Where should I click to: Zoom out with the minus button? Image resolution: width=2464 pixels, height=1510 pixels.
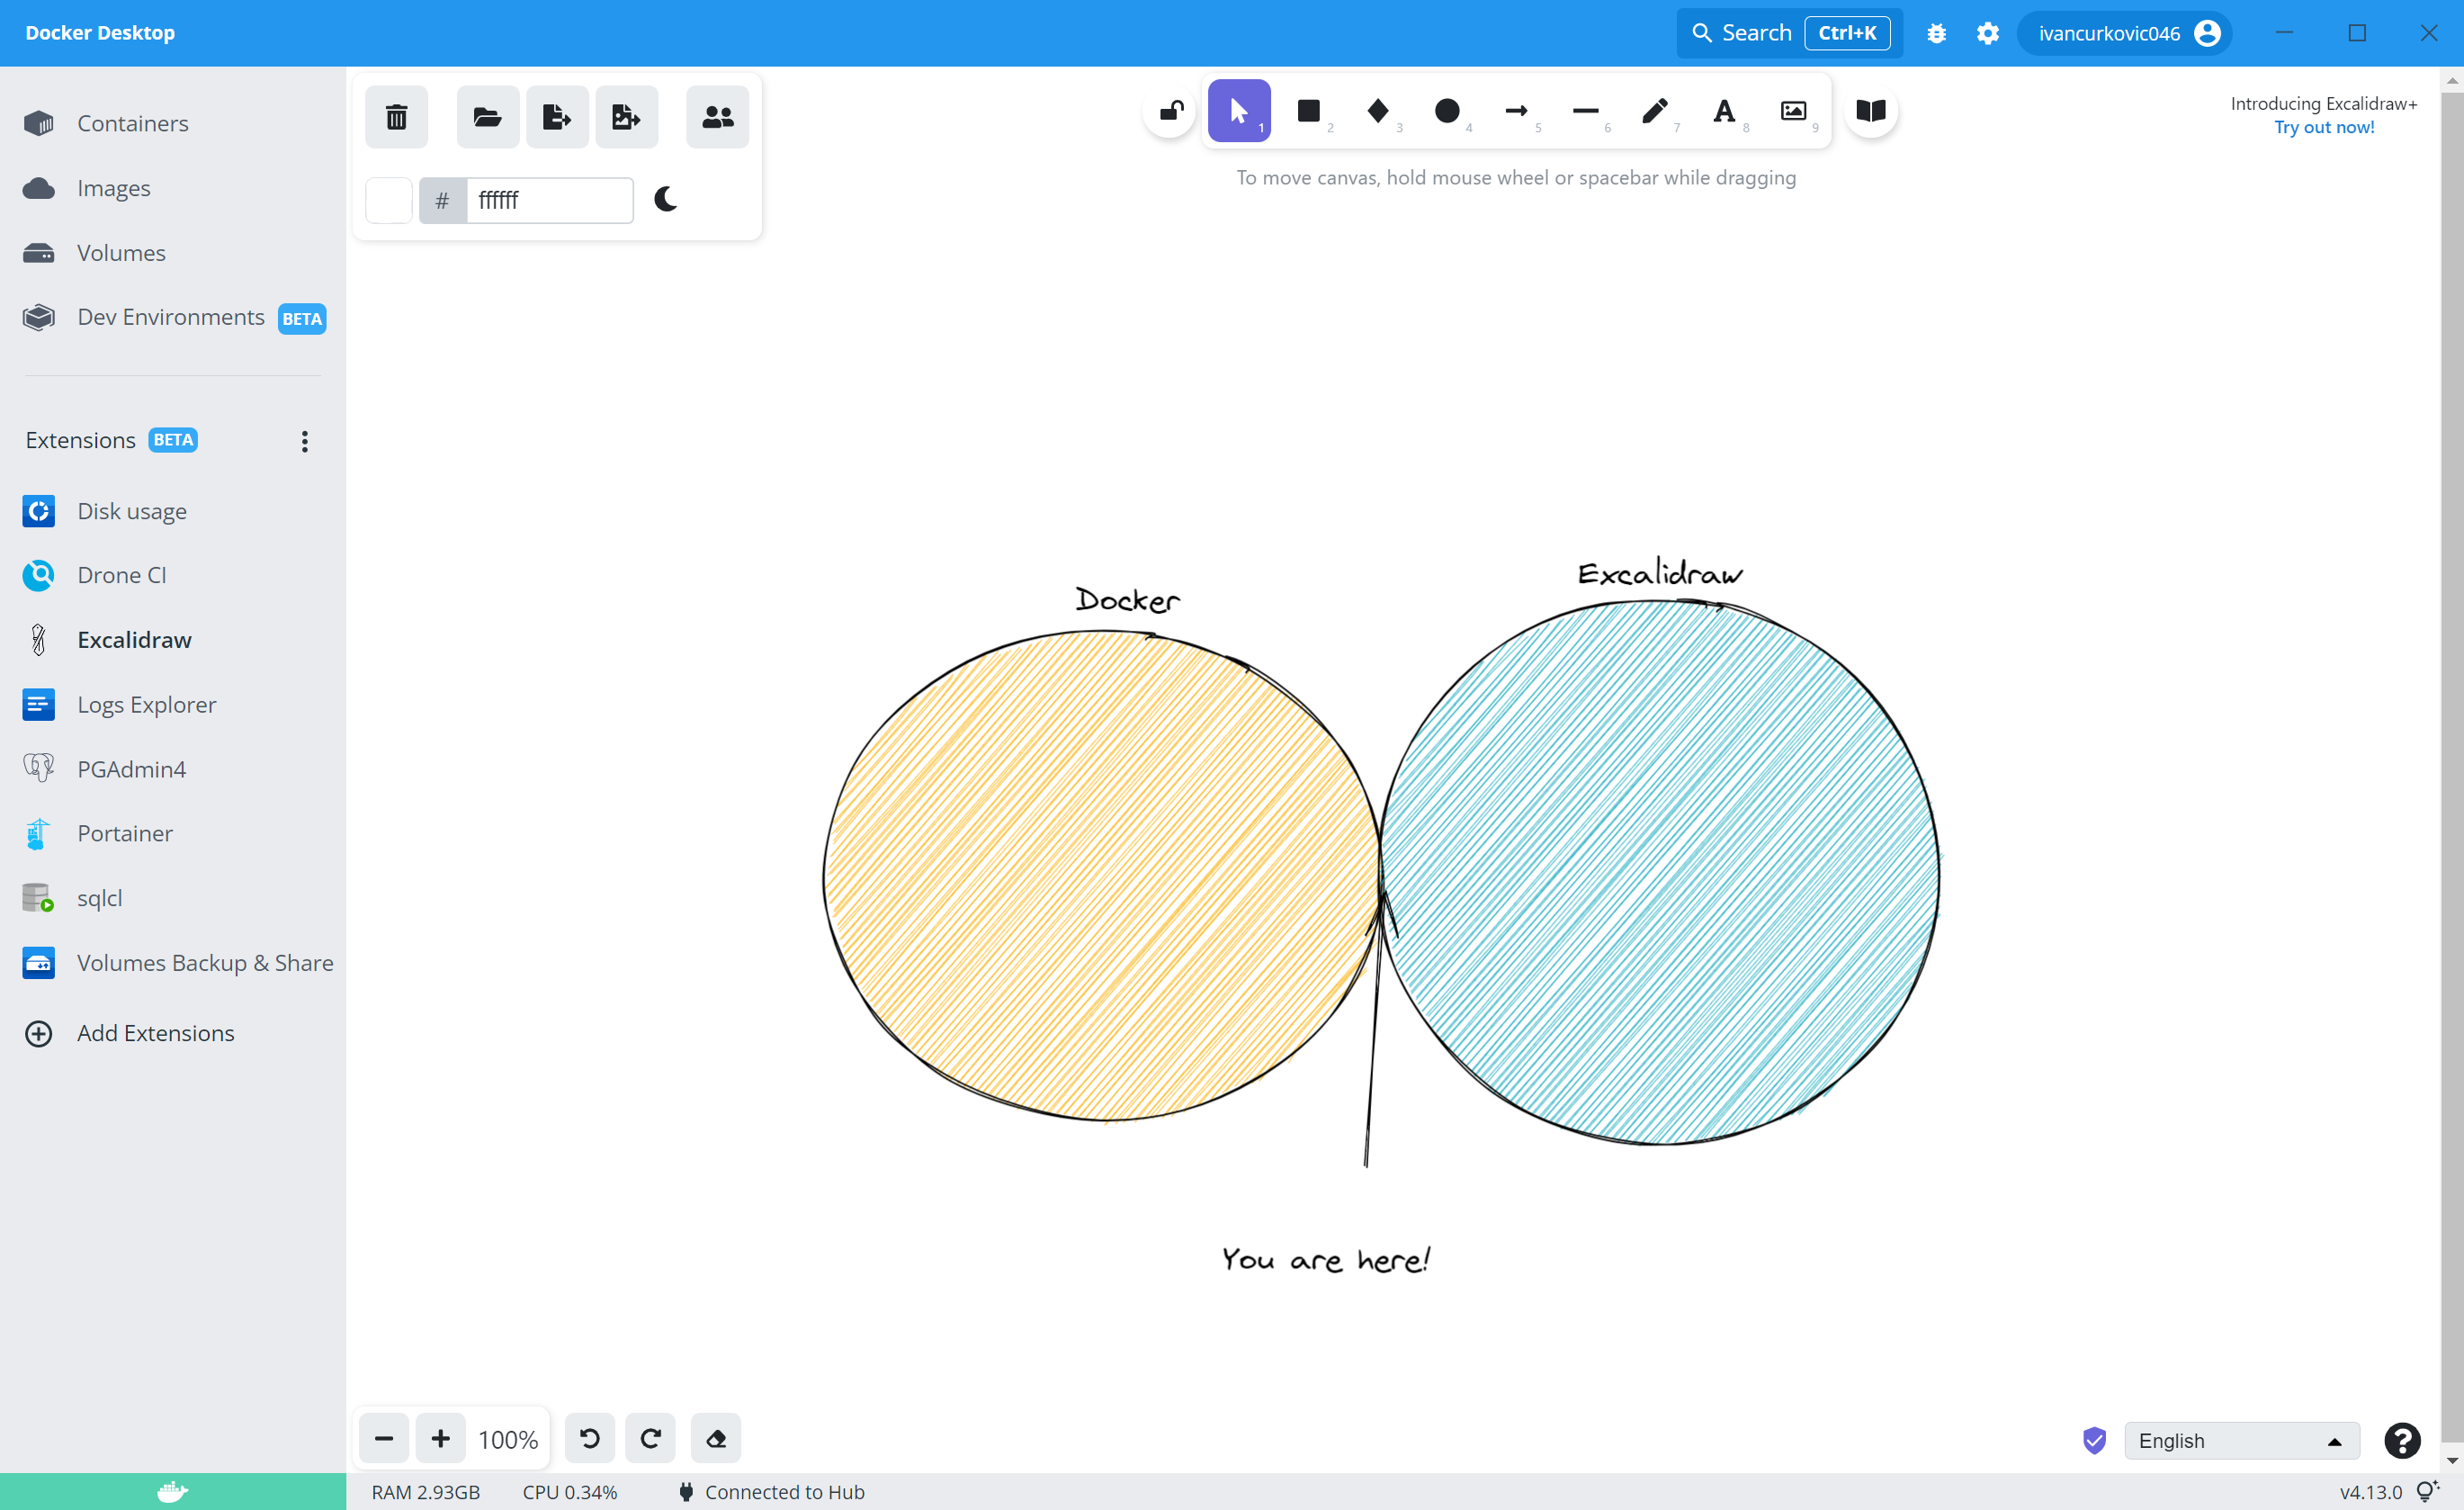point(384,1439)
